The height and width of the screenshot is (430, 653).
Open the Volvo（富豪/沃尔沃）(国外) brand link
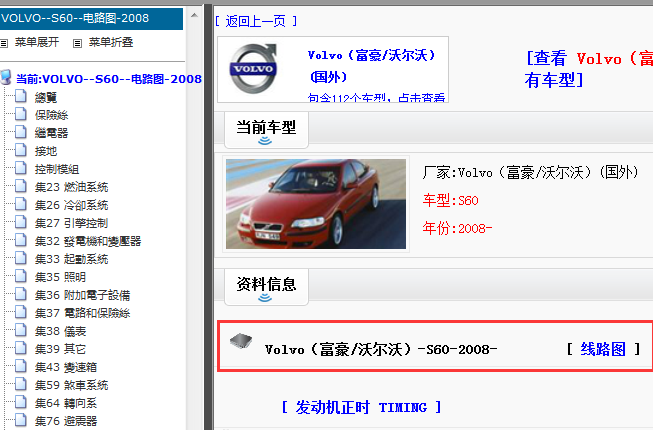point(371,66)
